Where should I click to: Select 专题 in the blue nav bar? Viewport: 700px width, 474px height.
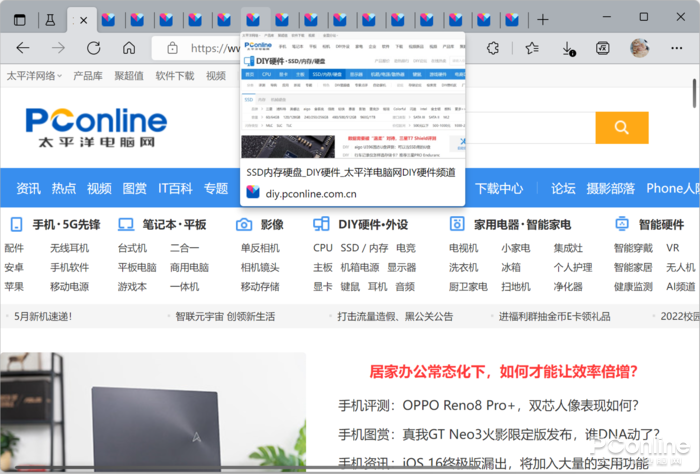tap(216, 188)
